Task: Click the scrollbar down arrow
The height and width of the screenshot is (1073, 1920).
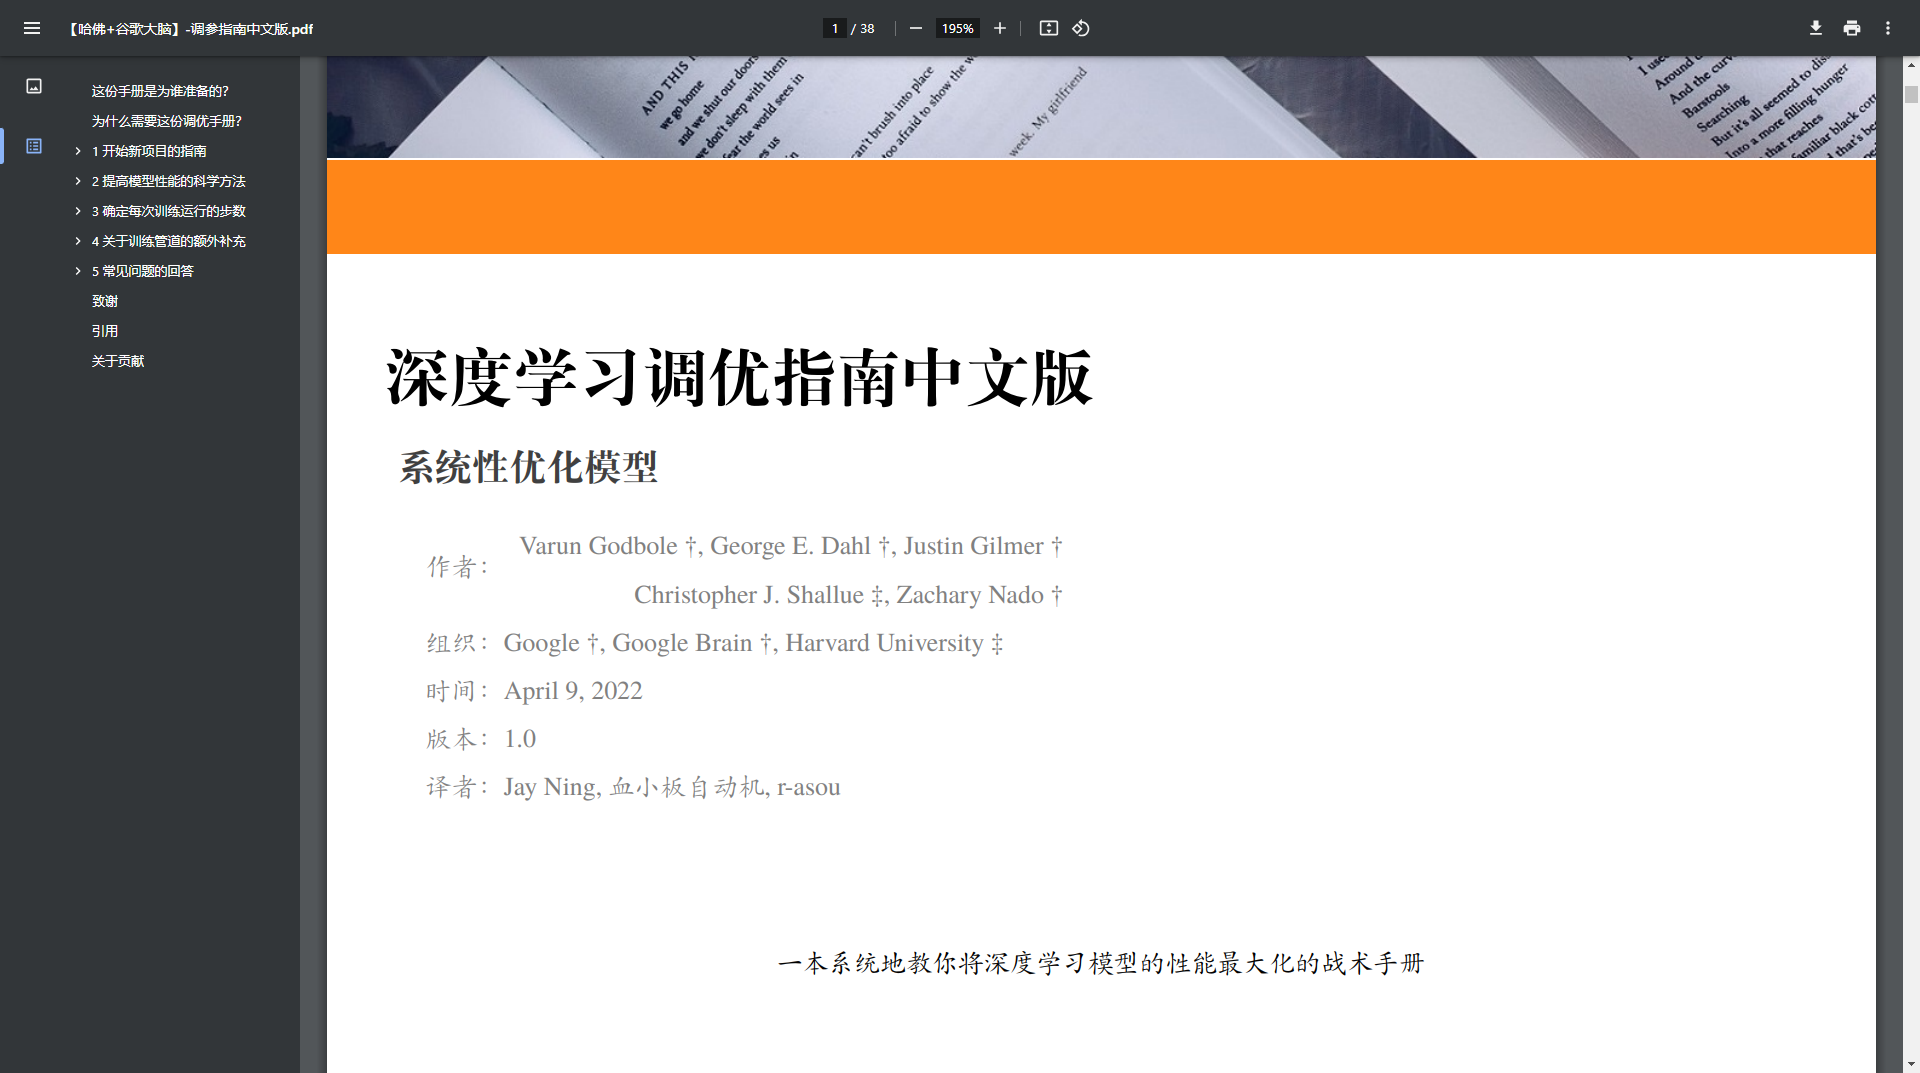Action: [1911, 1064]
